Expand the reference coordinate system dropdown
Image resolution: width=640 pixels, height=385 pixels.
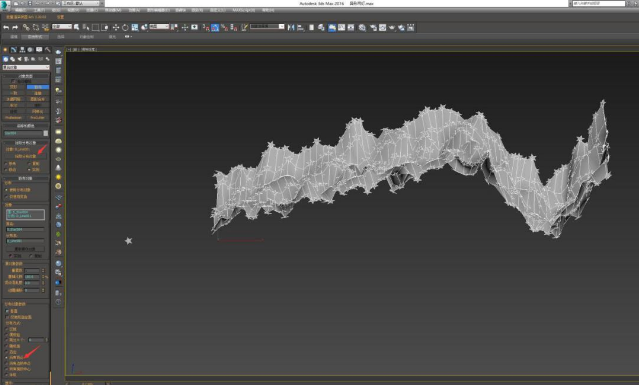159,27
